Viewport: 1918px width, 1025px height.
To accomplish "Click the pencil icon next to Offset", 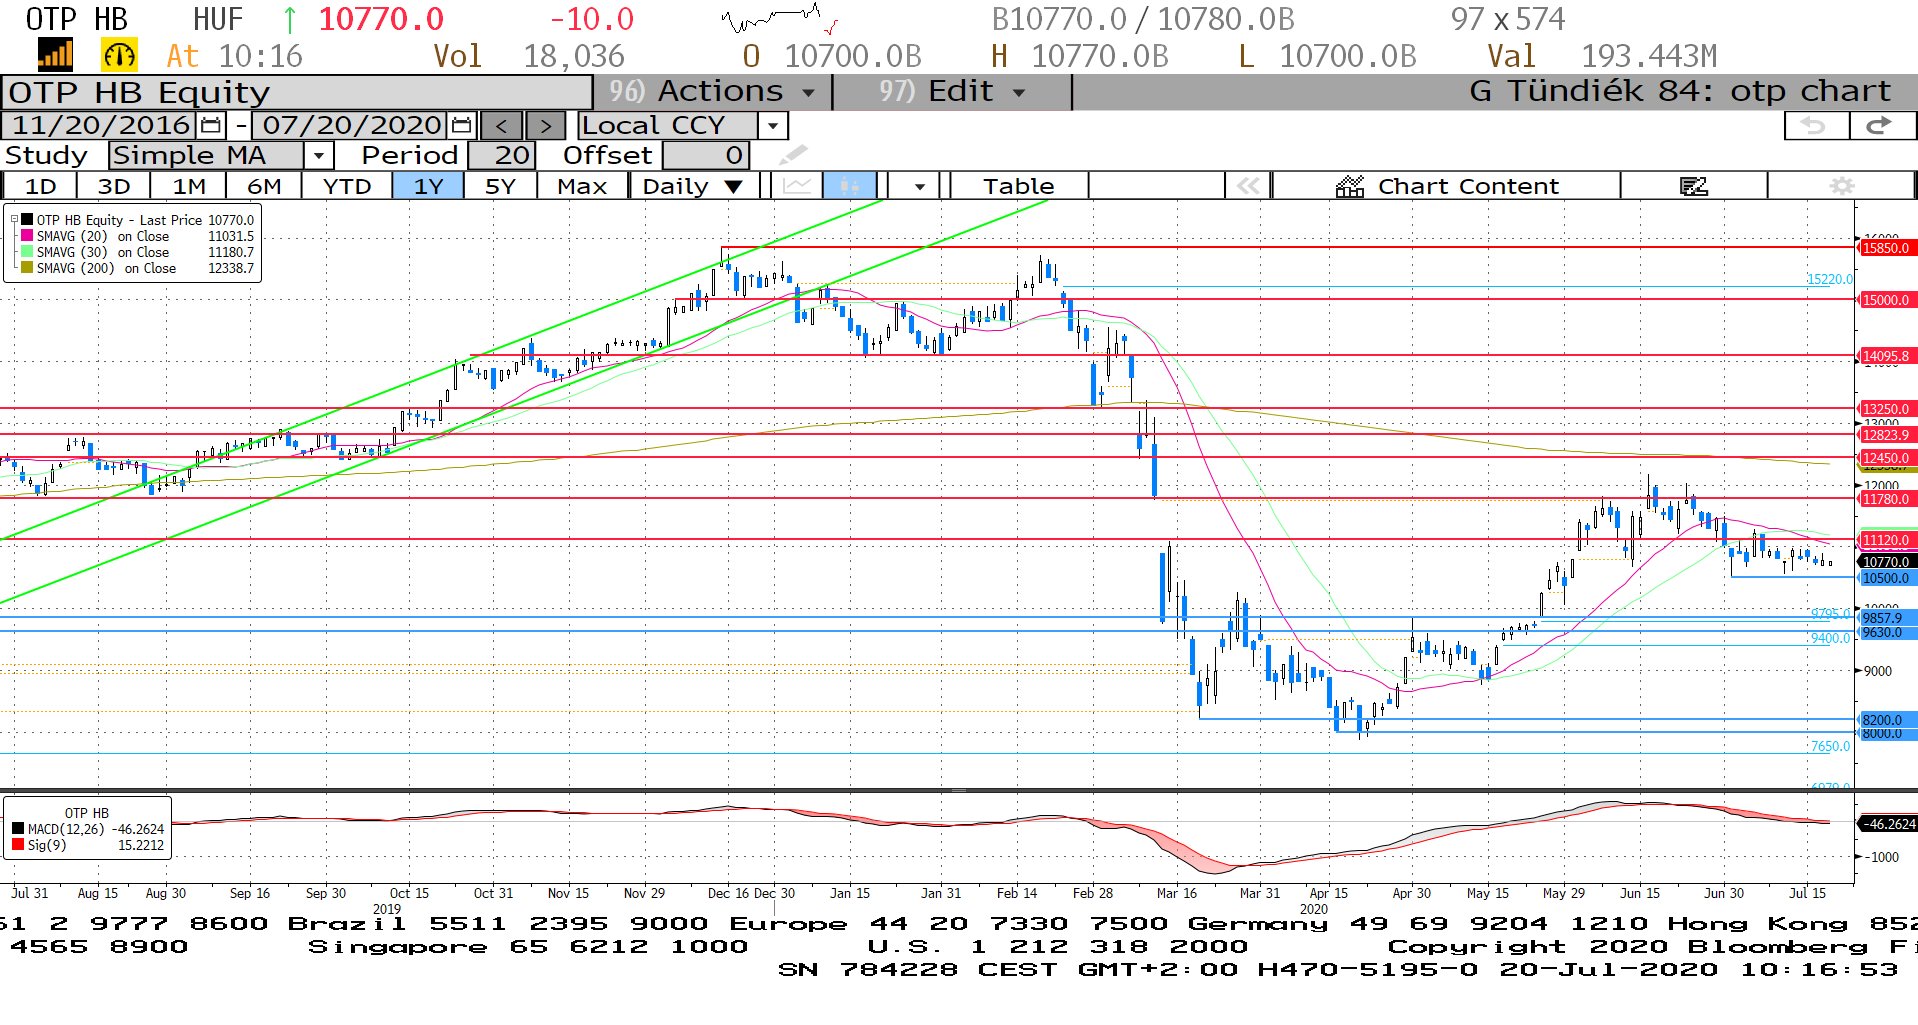I will 792,155.
